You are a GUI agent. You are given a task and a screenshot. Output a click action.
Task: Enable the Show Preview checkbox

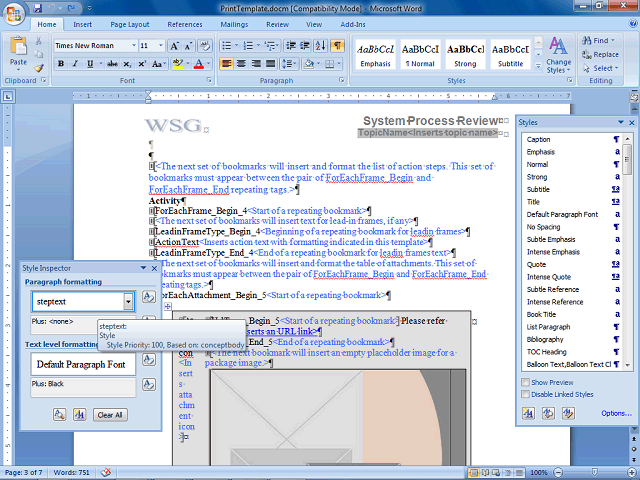(526, 382)
